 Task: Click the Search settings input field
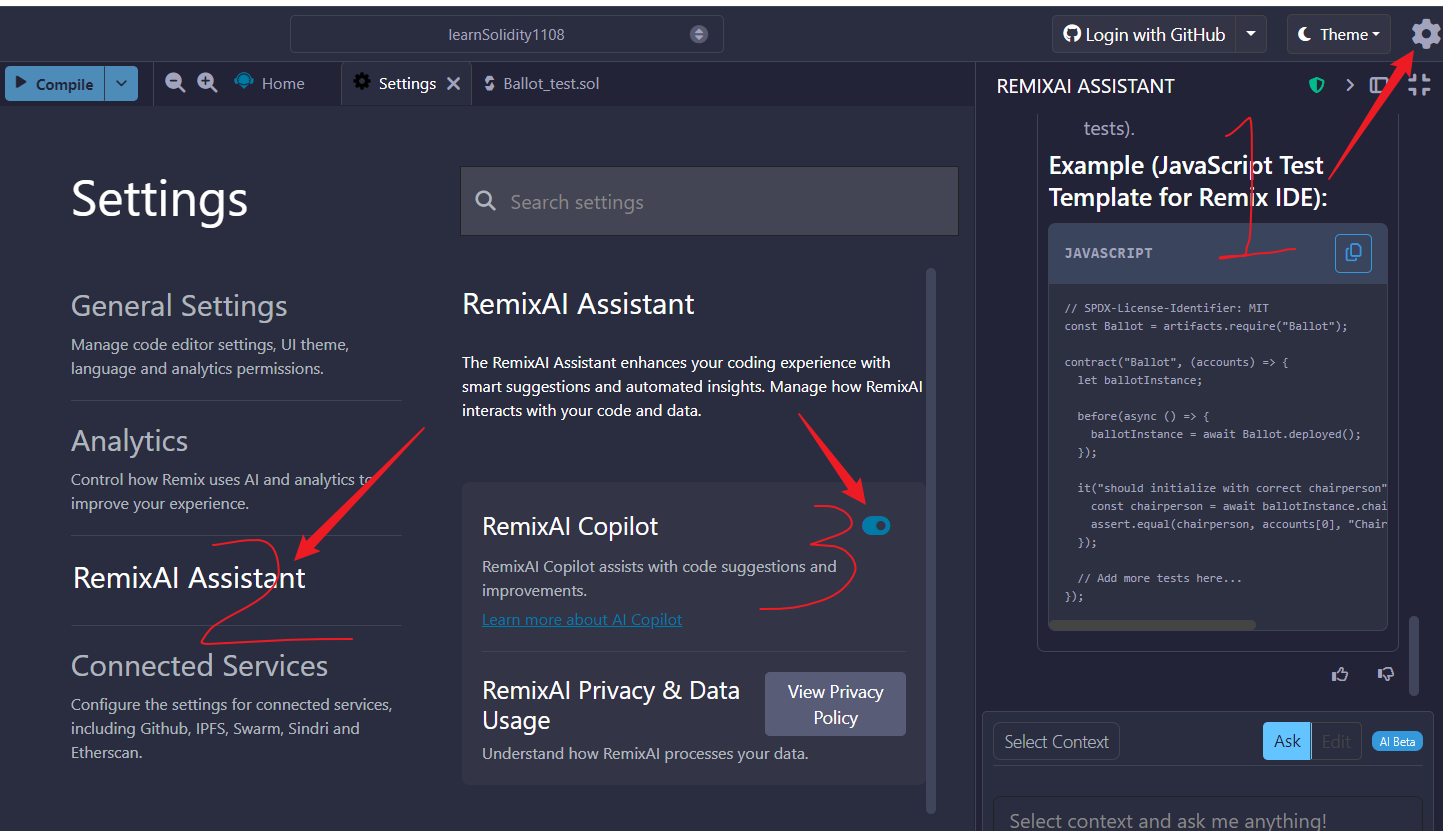(710, 202)
